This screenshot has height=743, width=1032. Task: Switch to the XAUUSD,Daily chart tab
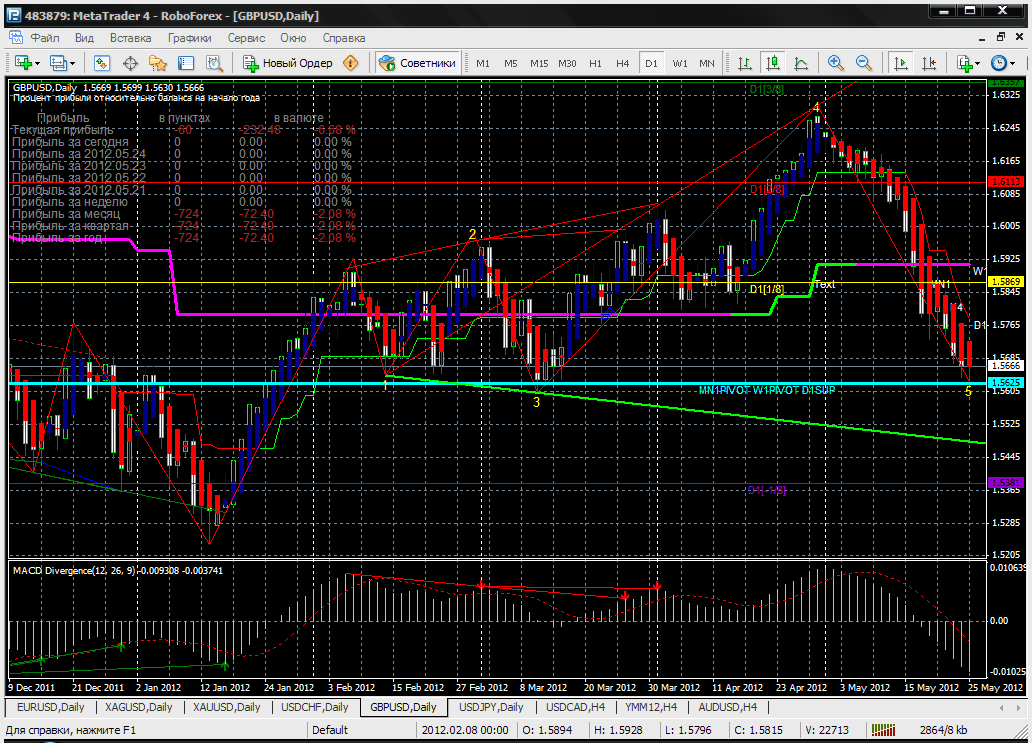coord(226,707)
